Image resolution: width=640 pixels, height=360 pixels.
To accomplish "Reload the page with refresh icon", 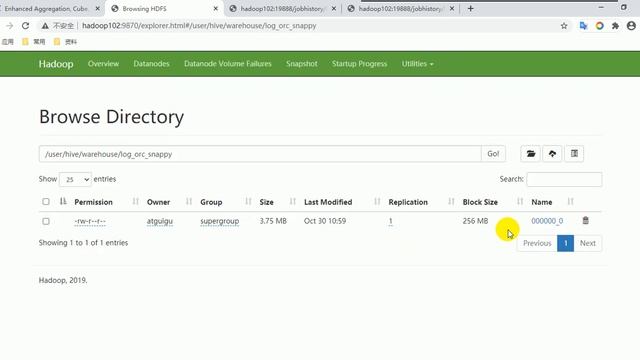I will click(x=25, y=26).
